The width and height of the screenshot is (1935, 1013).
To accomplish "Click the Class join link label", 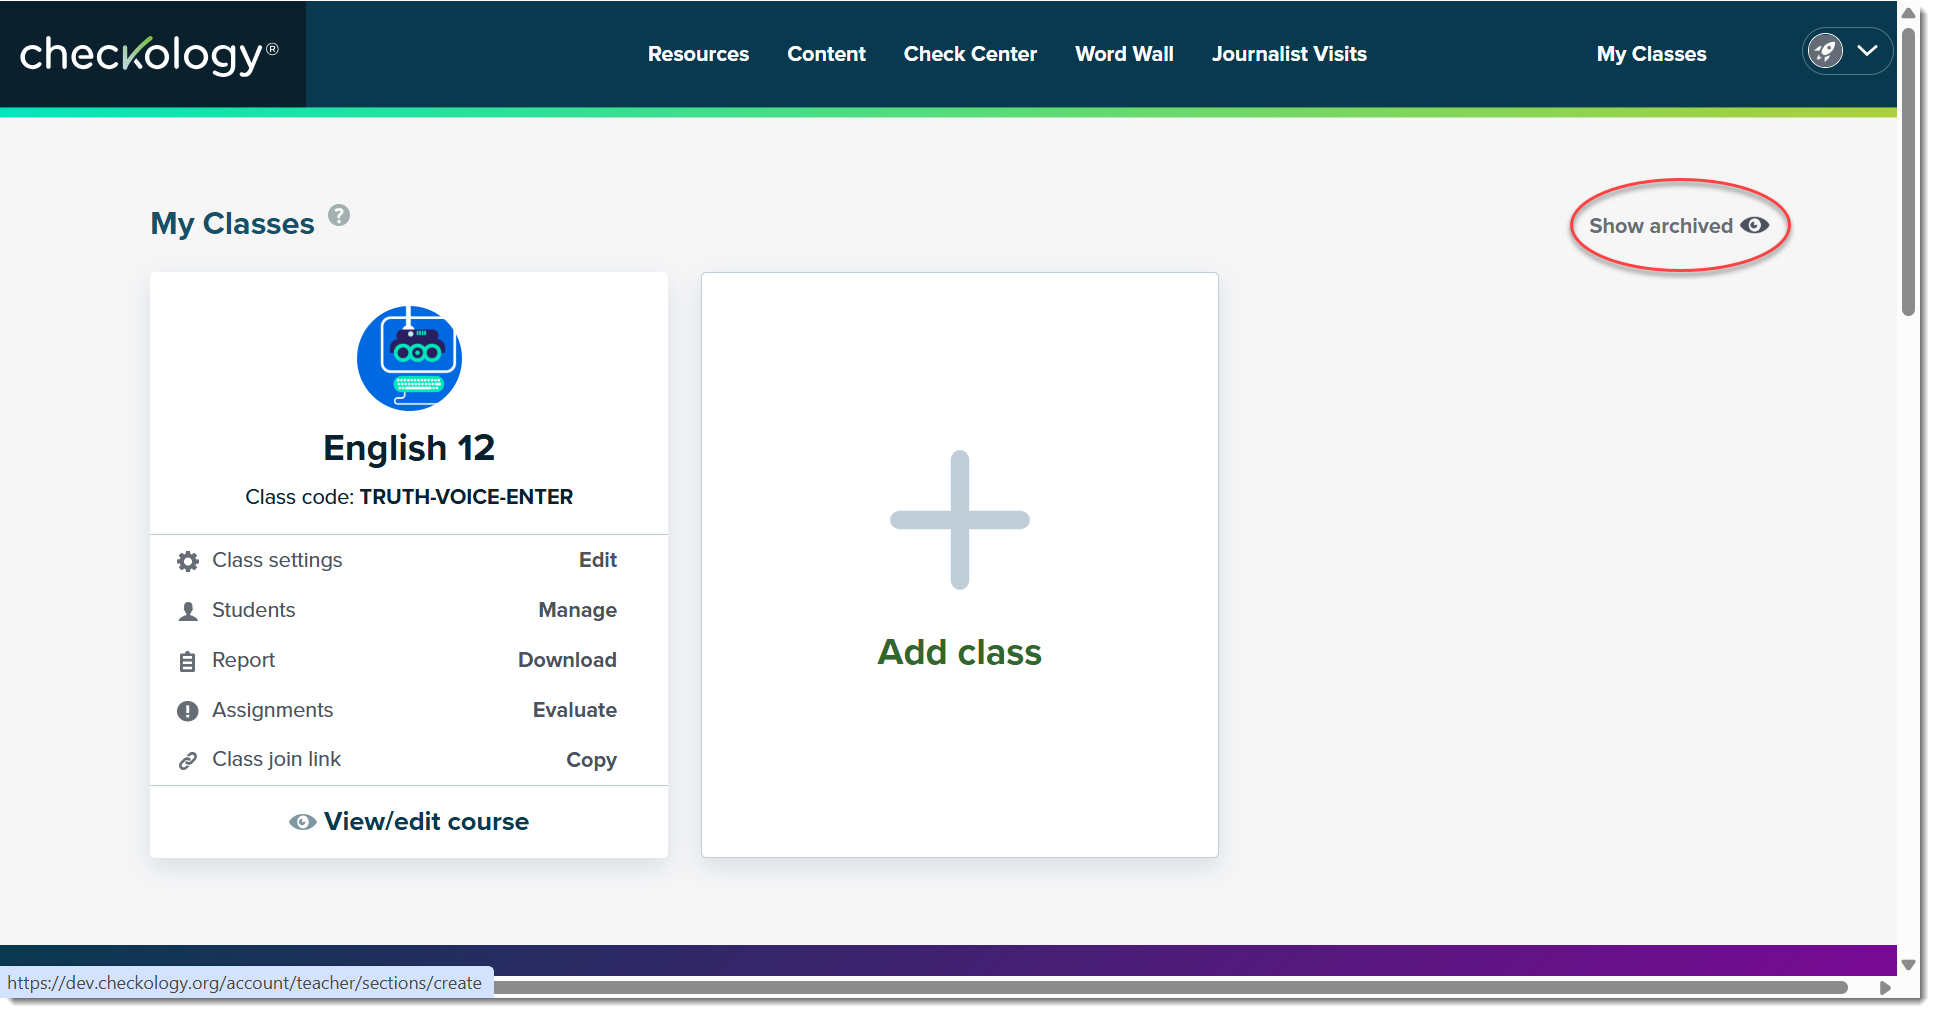I will coord(276,759).
